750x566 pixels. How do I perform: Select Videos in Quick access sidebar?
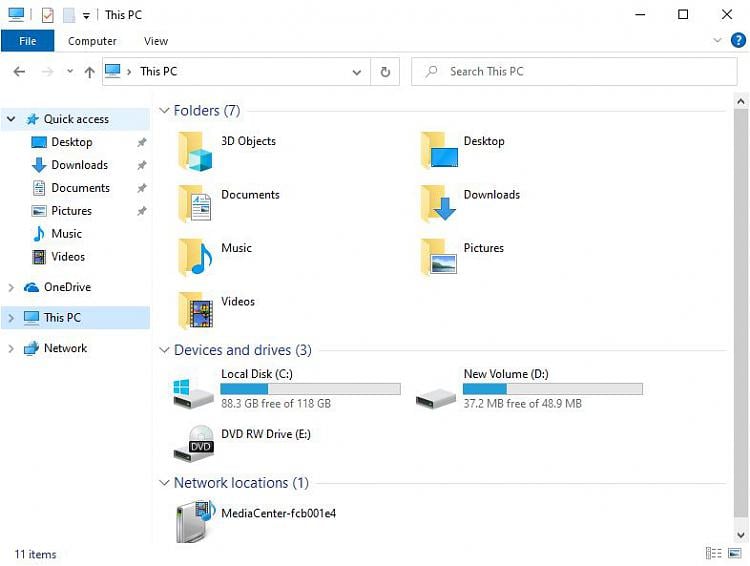[68, 257]
